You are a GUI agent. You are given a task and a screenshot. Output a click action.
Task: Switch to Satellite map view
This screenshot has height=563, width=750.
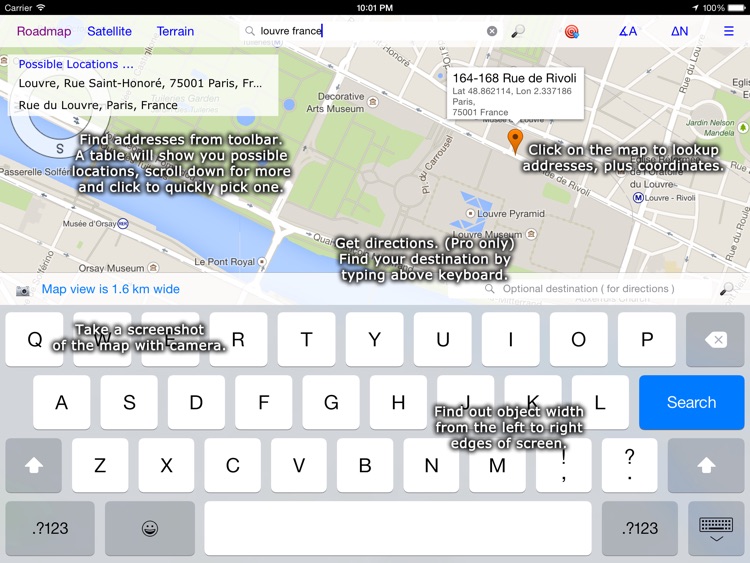(x=109, y=32)
